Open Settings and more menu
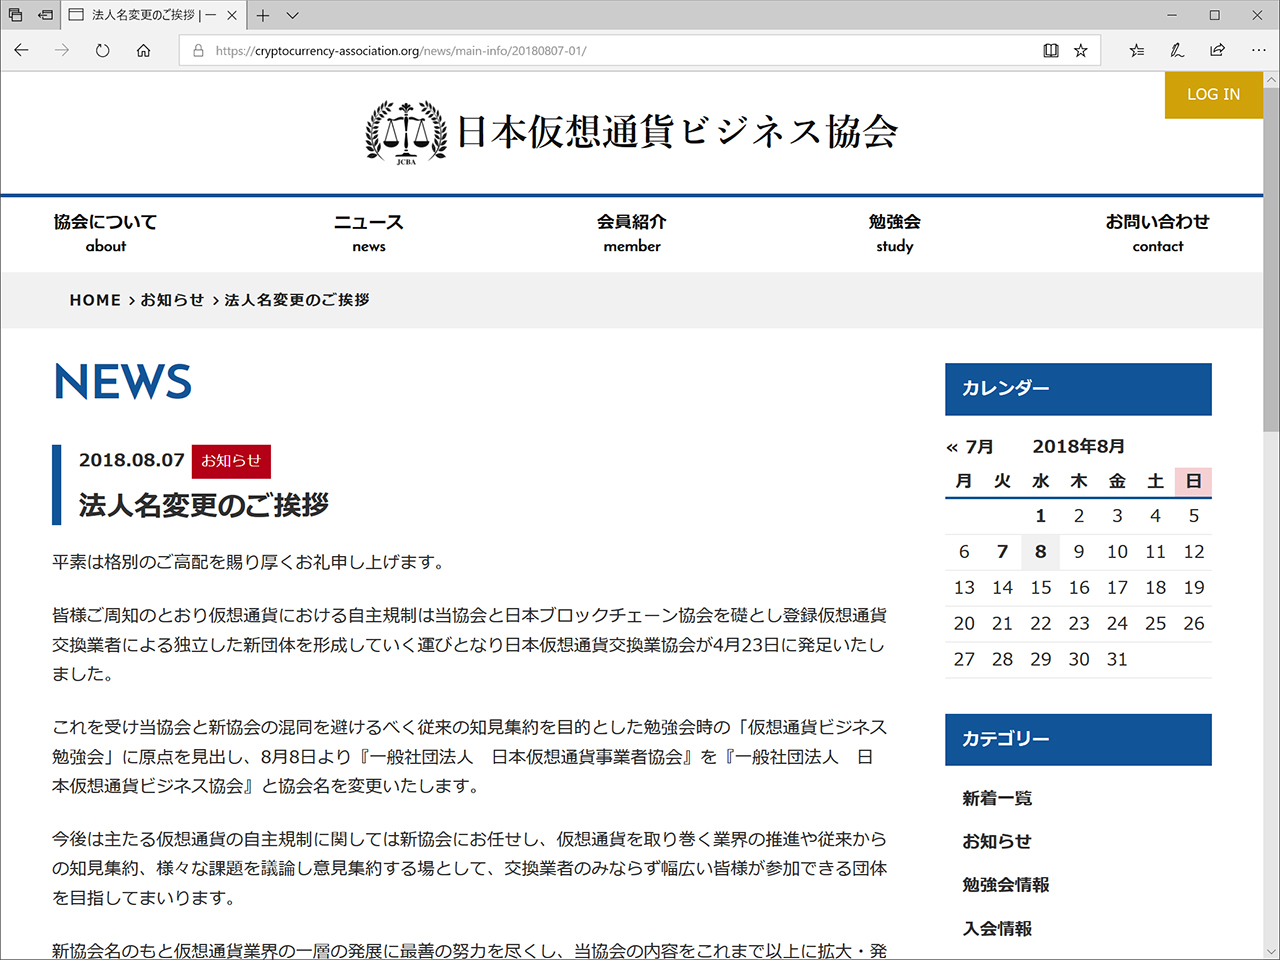The height and width of the screenshot is (960, 1280). point(1257,50)
